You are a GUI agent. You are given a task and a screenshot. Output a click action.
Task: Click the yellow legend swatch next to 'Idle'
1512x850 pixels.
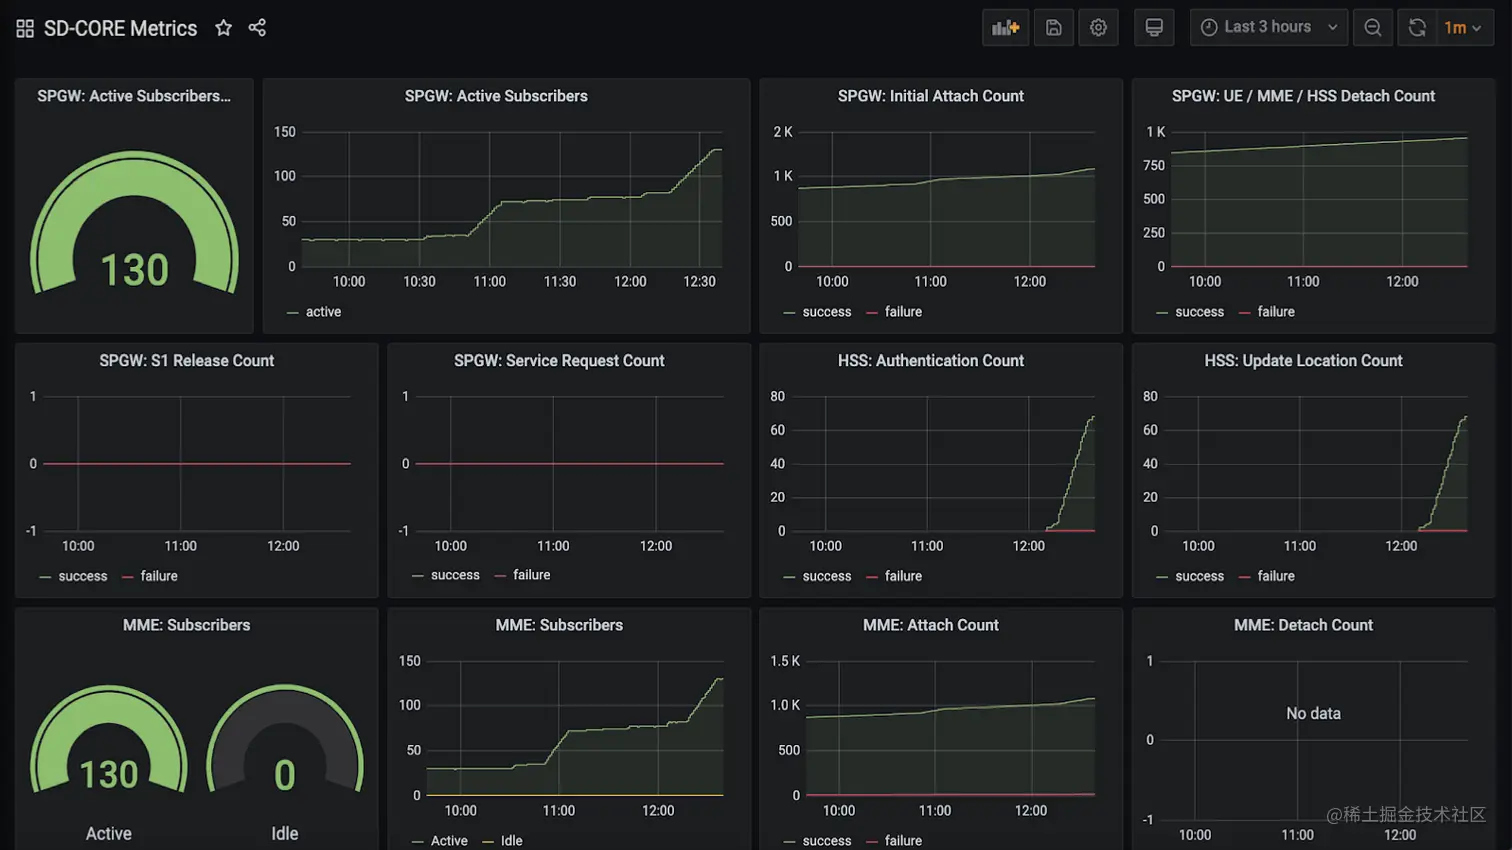click(487, 842)
